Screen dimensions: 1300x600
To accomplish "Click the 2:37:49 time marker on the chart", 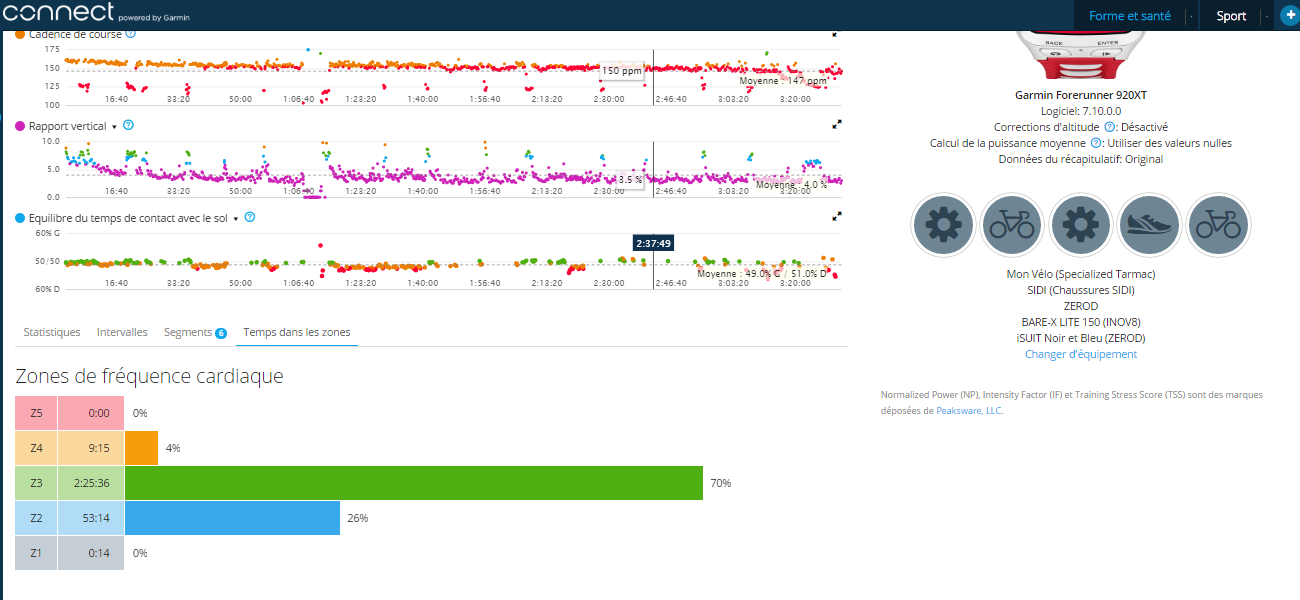I will (653, 241).
